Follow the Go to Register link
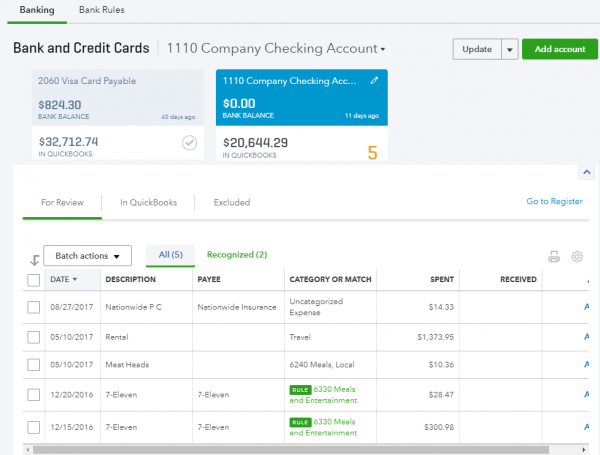This screenshot has width=600, height=455. tap(554, 202)
